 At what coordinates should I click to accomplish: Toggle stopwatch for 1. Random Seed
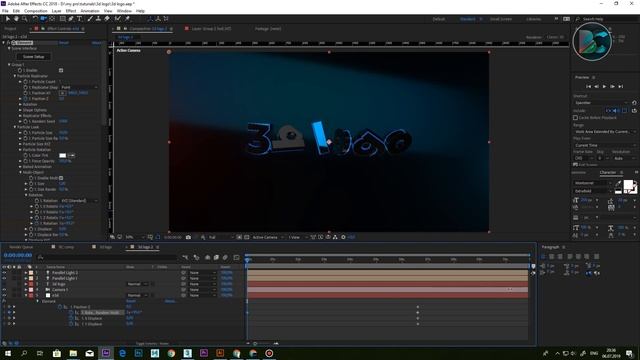25,121
